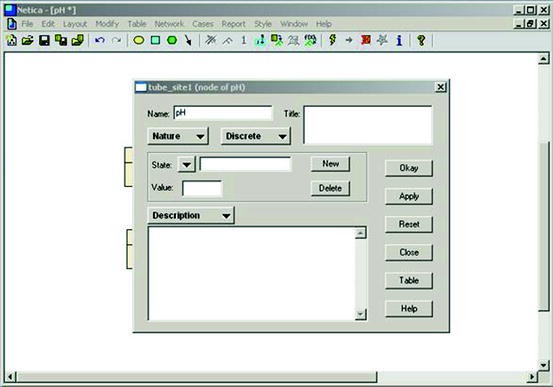Open the Style menu
This screenshot has height=387, width=553.
click(263, 24)
